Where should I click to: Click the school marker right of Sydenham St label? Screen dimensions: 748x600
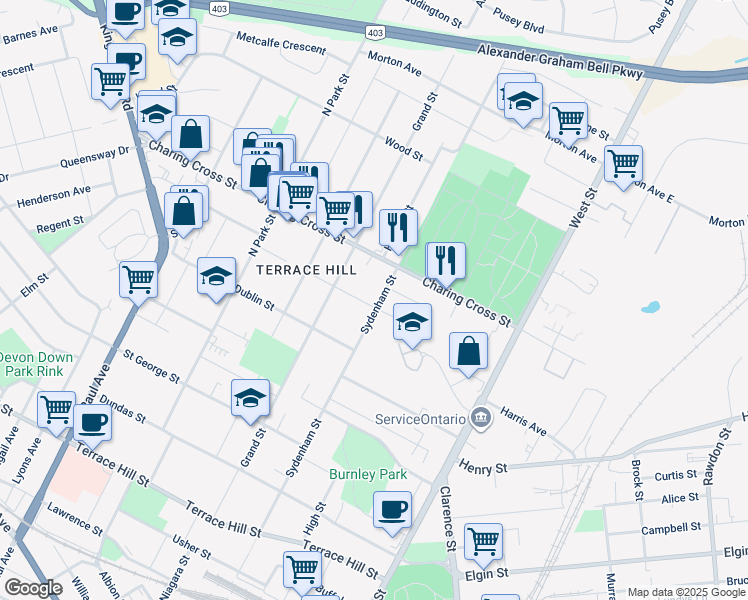point(411,322)
